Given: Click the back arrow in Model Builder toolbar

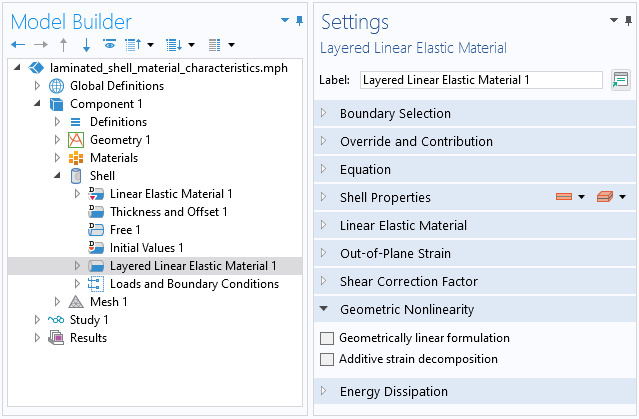Looking at the screenshot, I should (x=18, y=44).
